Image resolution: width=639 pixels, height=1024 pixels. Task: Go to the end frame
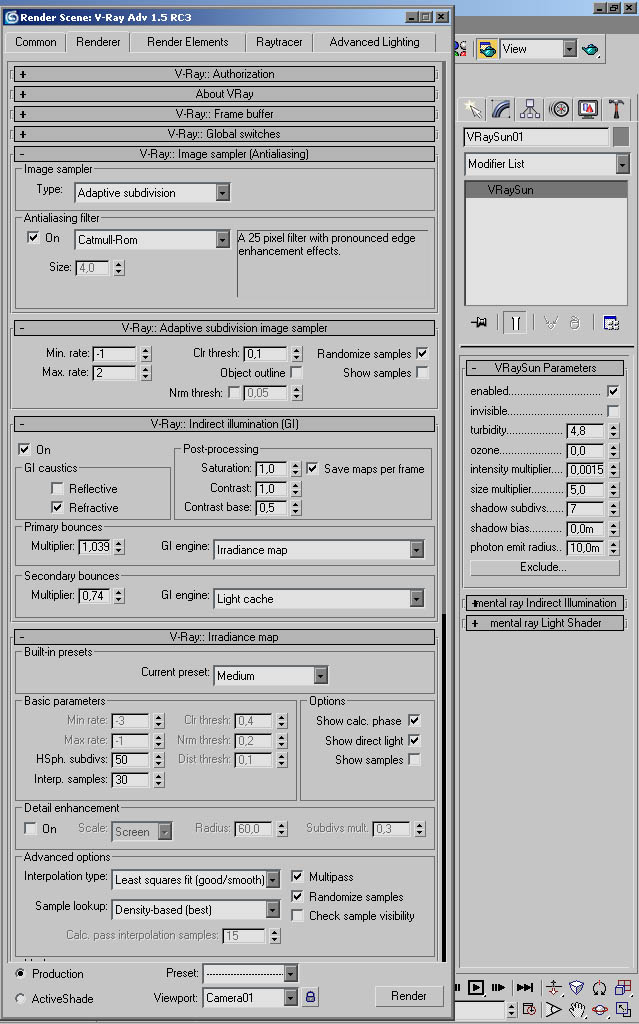point(525,987)
